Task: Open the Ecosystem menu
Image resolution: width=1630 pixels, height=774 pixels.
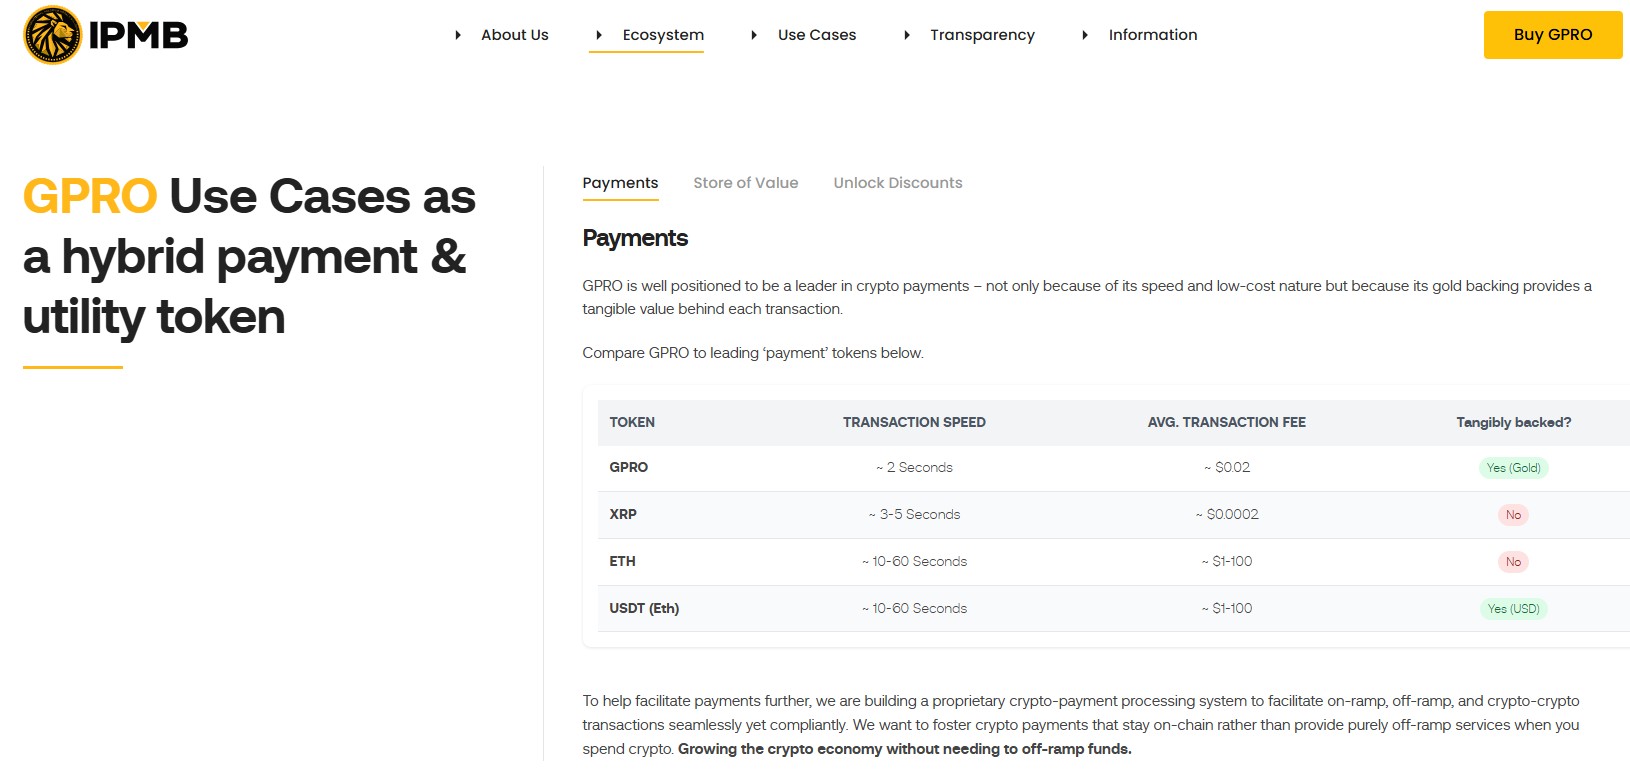Action: (663, 35)
